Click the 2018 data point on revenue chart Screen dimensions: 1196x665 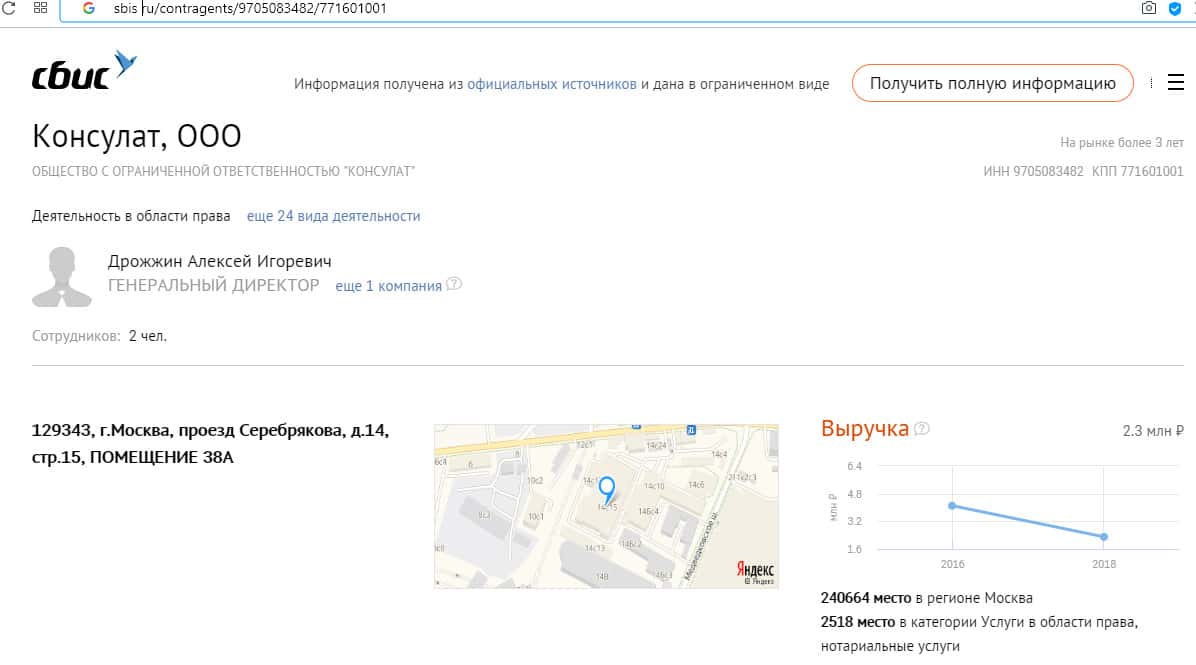tap(1104, 537)
